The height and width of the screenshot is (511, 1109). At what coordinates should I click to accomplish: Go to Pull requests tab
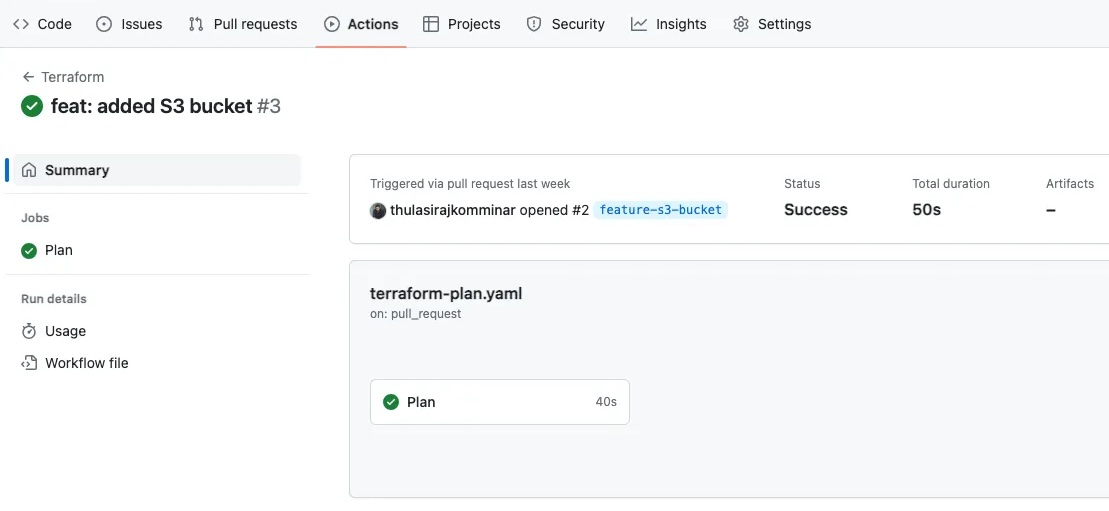[x=243, y=24]
